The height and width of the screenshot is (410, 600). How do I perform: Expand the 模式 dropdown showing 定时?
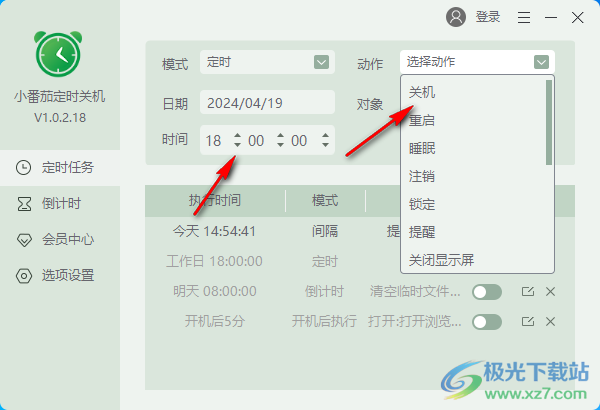267,62
